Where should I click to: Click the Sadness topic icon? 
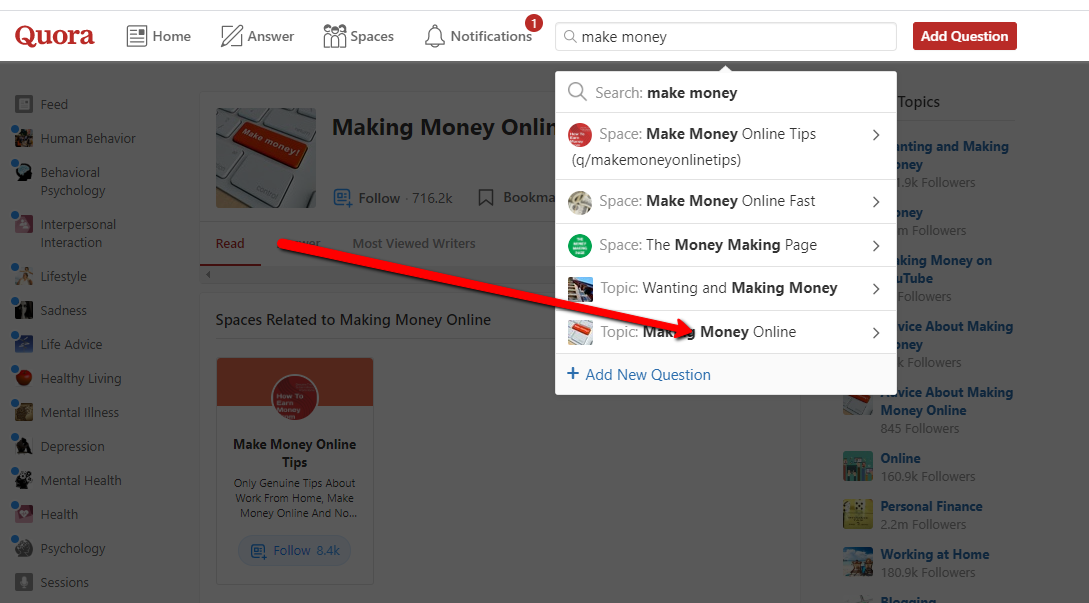click(x=24, y=310)
